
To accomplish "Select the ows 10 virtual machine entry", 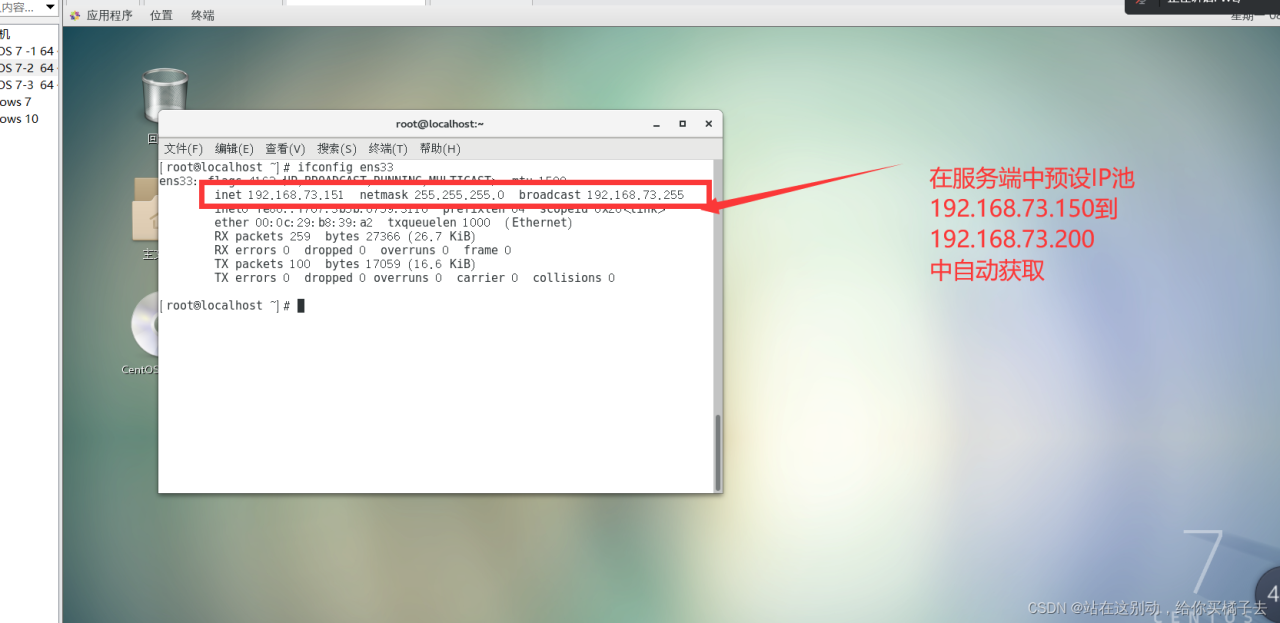I will tap(19, 119).
